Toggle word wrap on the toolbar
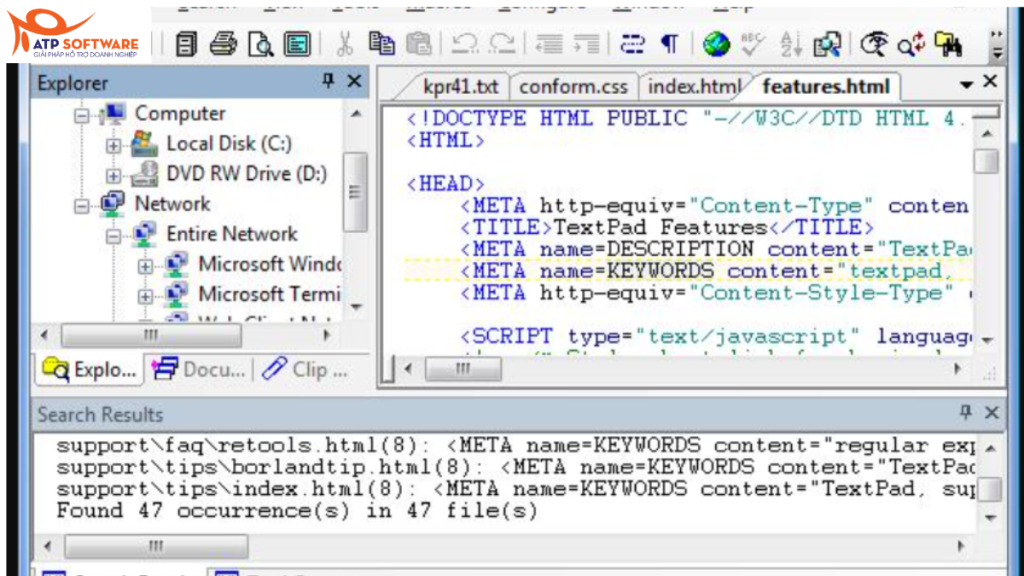This screenshot has width=1024, height=576. [634, 44]
